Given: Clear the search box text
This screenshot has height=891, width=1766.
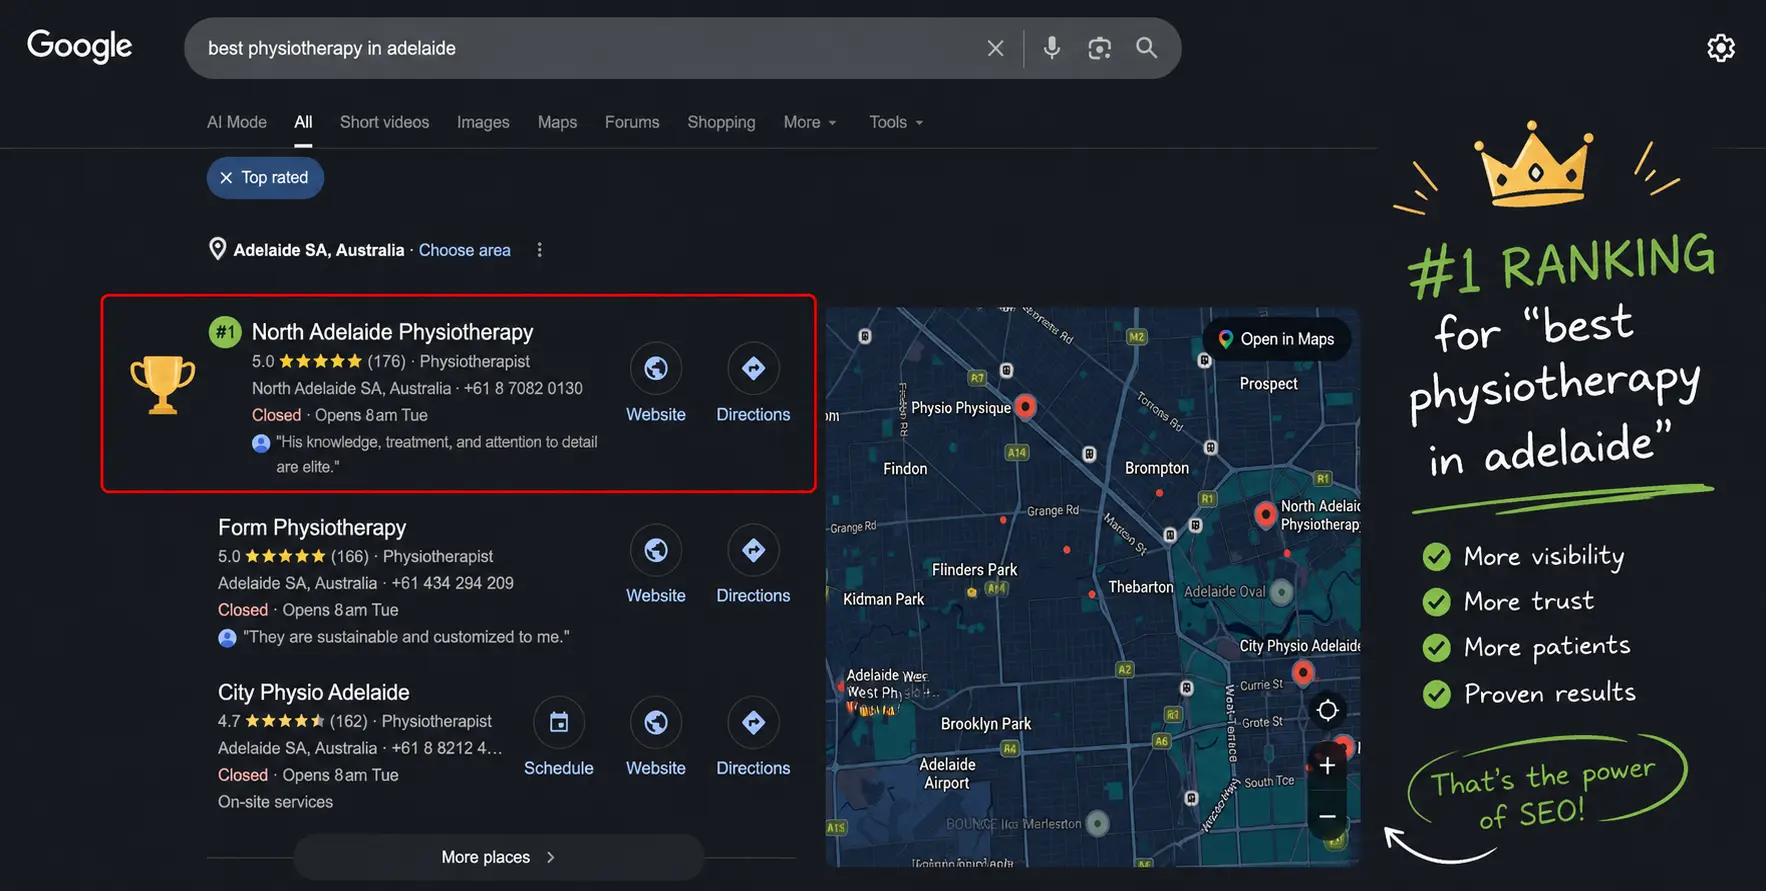Looking at the screenshot, I should tap(995, 48).
